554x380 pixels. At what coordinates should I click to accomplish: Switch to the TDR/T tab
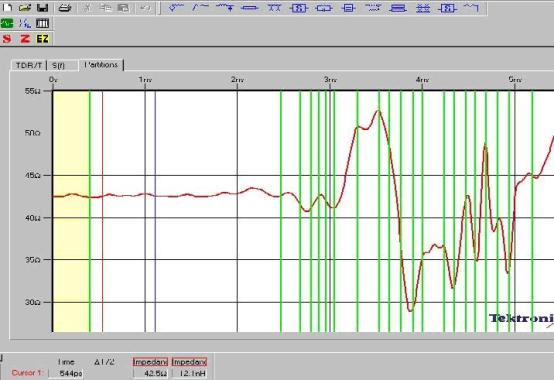click(29, 65)
